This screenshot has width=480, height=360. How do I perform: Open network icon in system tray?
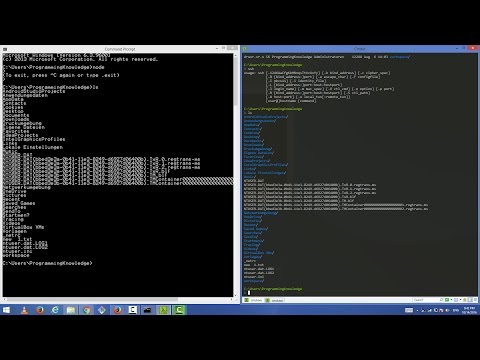[430, 310]
